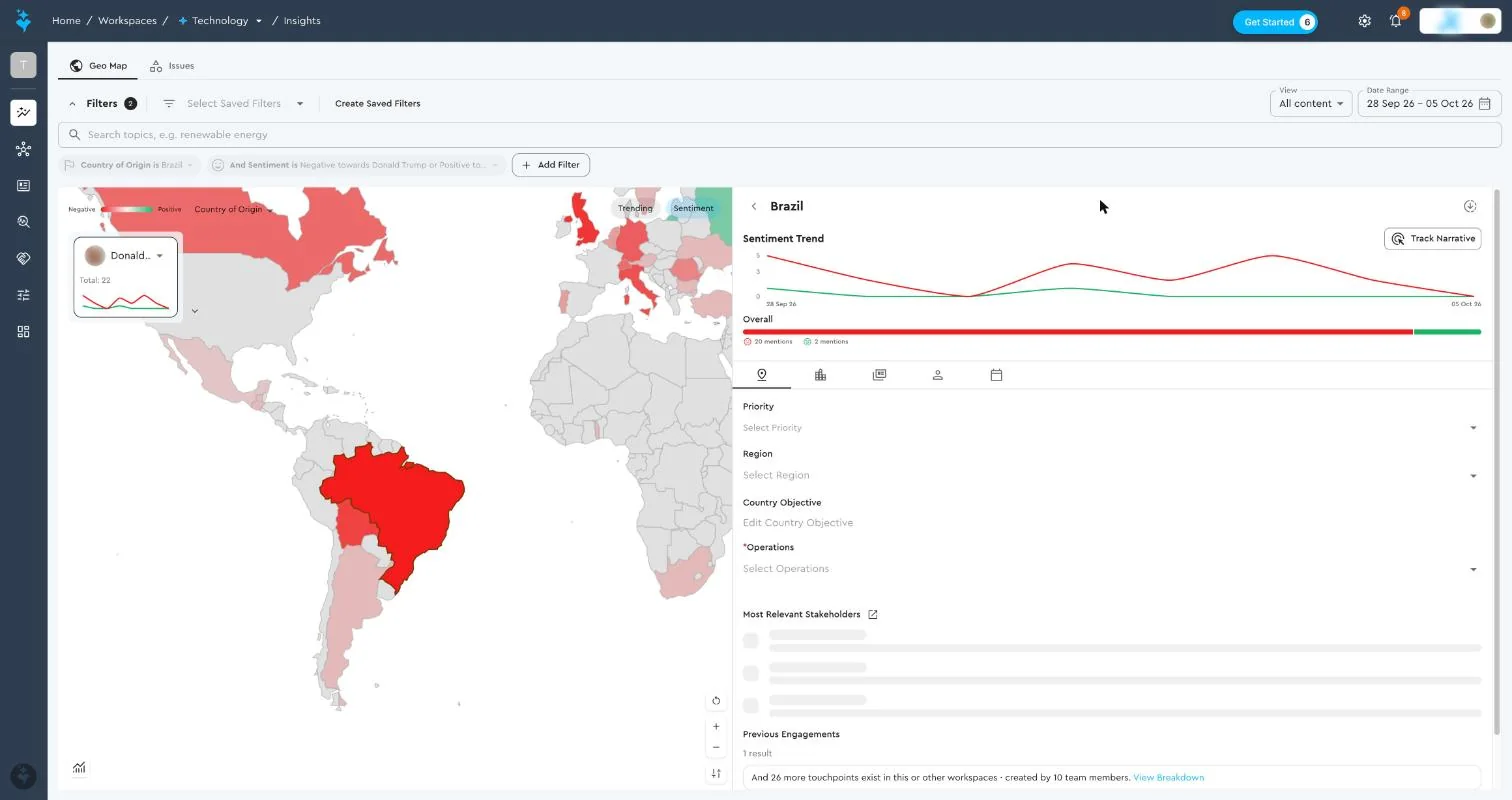Expand the Donald entity card dropdown
The width and height of the screenshot is (1512, 800).
tap(160, 256)
